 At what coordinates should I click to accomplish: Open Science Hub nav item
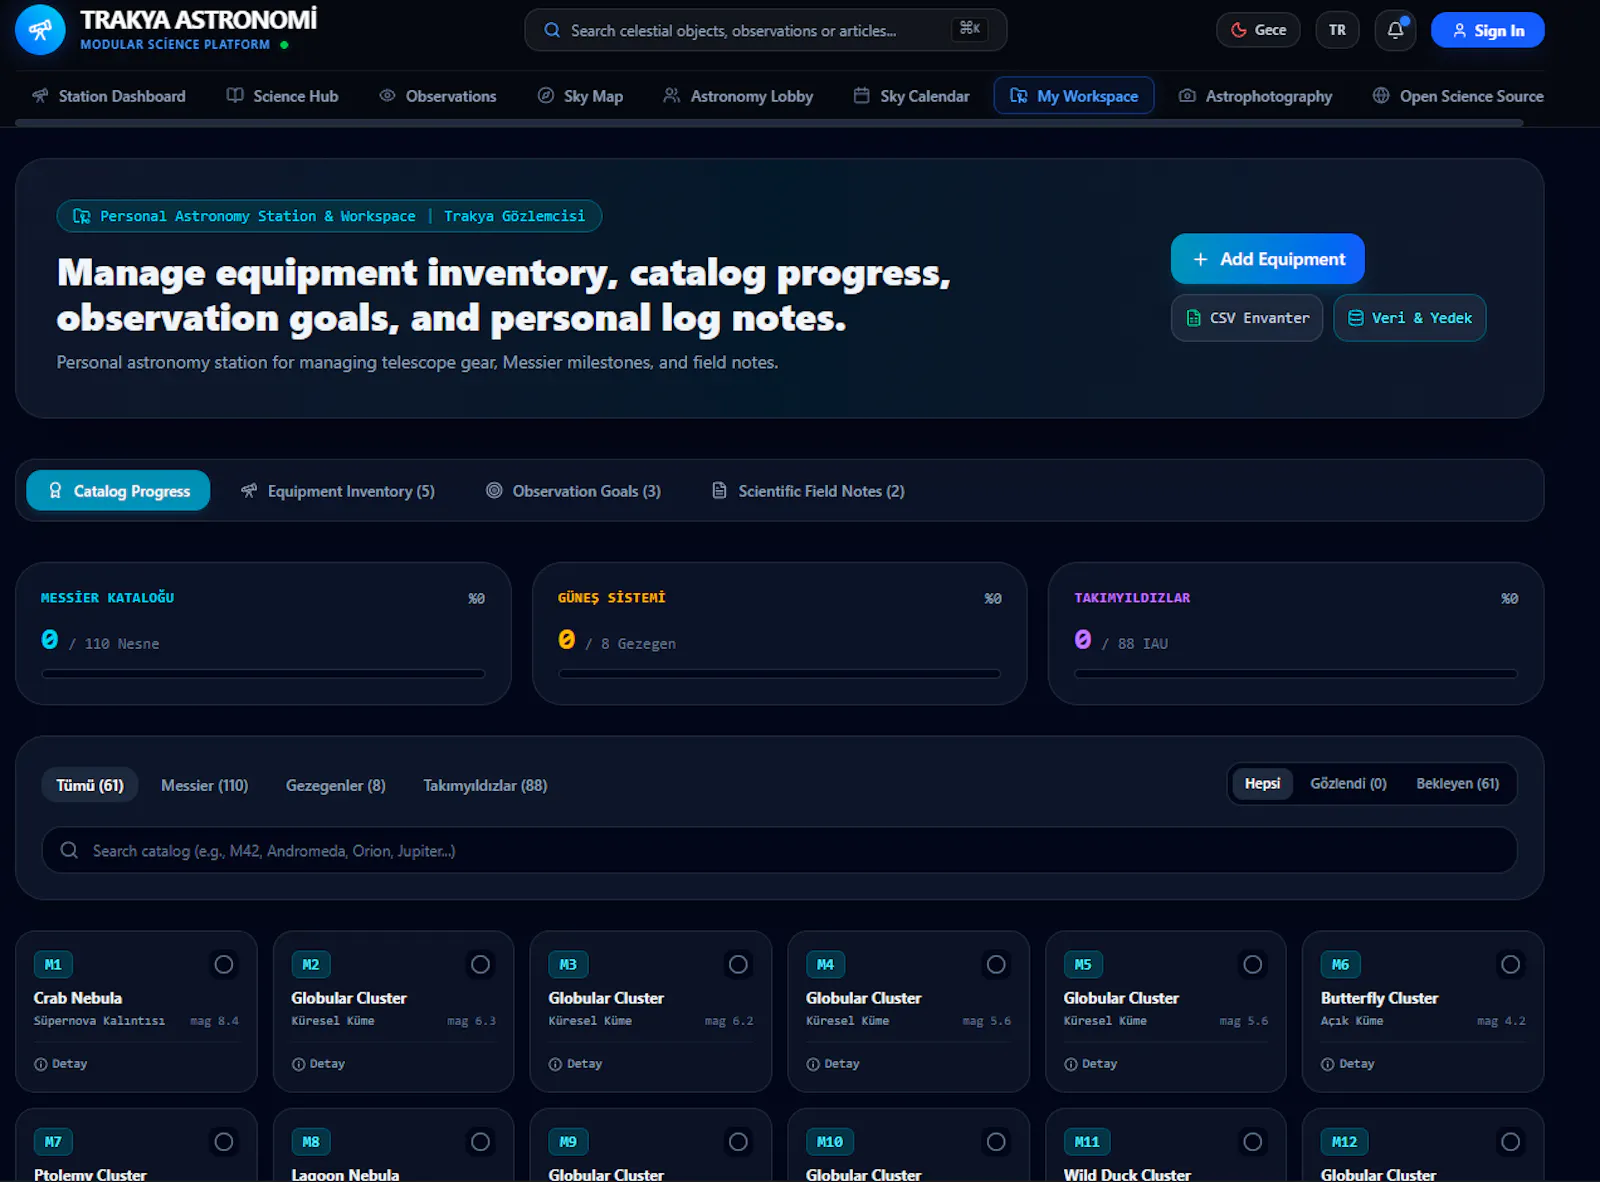pyautogui.click(x=283, y=96)
